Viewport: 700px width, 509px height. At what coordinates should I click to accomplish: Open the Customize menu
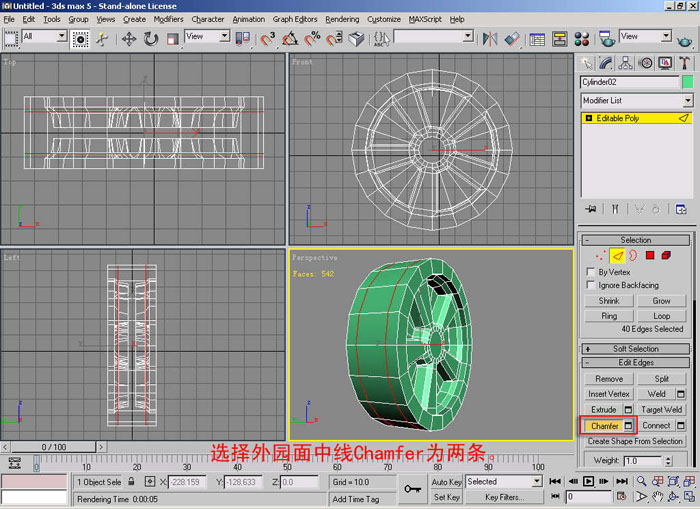(x=384, y=19)
